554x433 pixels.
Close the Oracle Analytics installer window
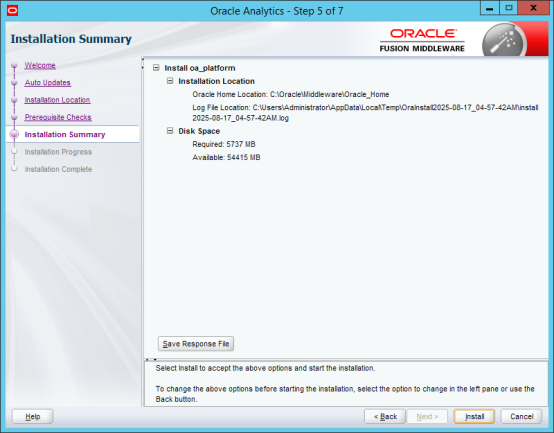click(x=533, y=8)
